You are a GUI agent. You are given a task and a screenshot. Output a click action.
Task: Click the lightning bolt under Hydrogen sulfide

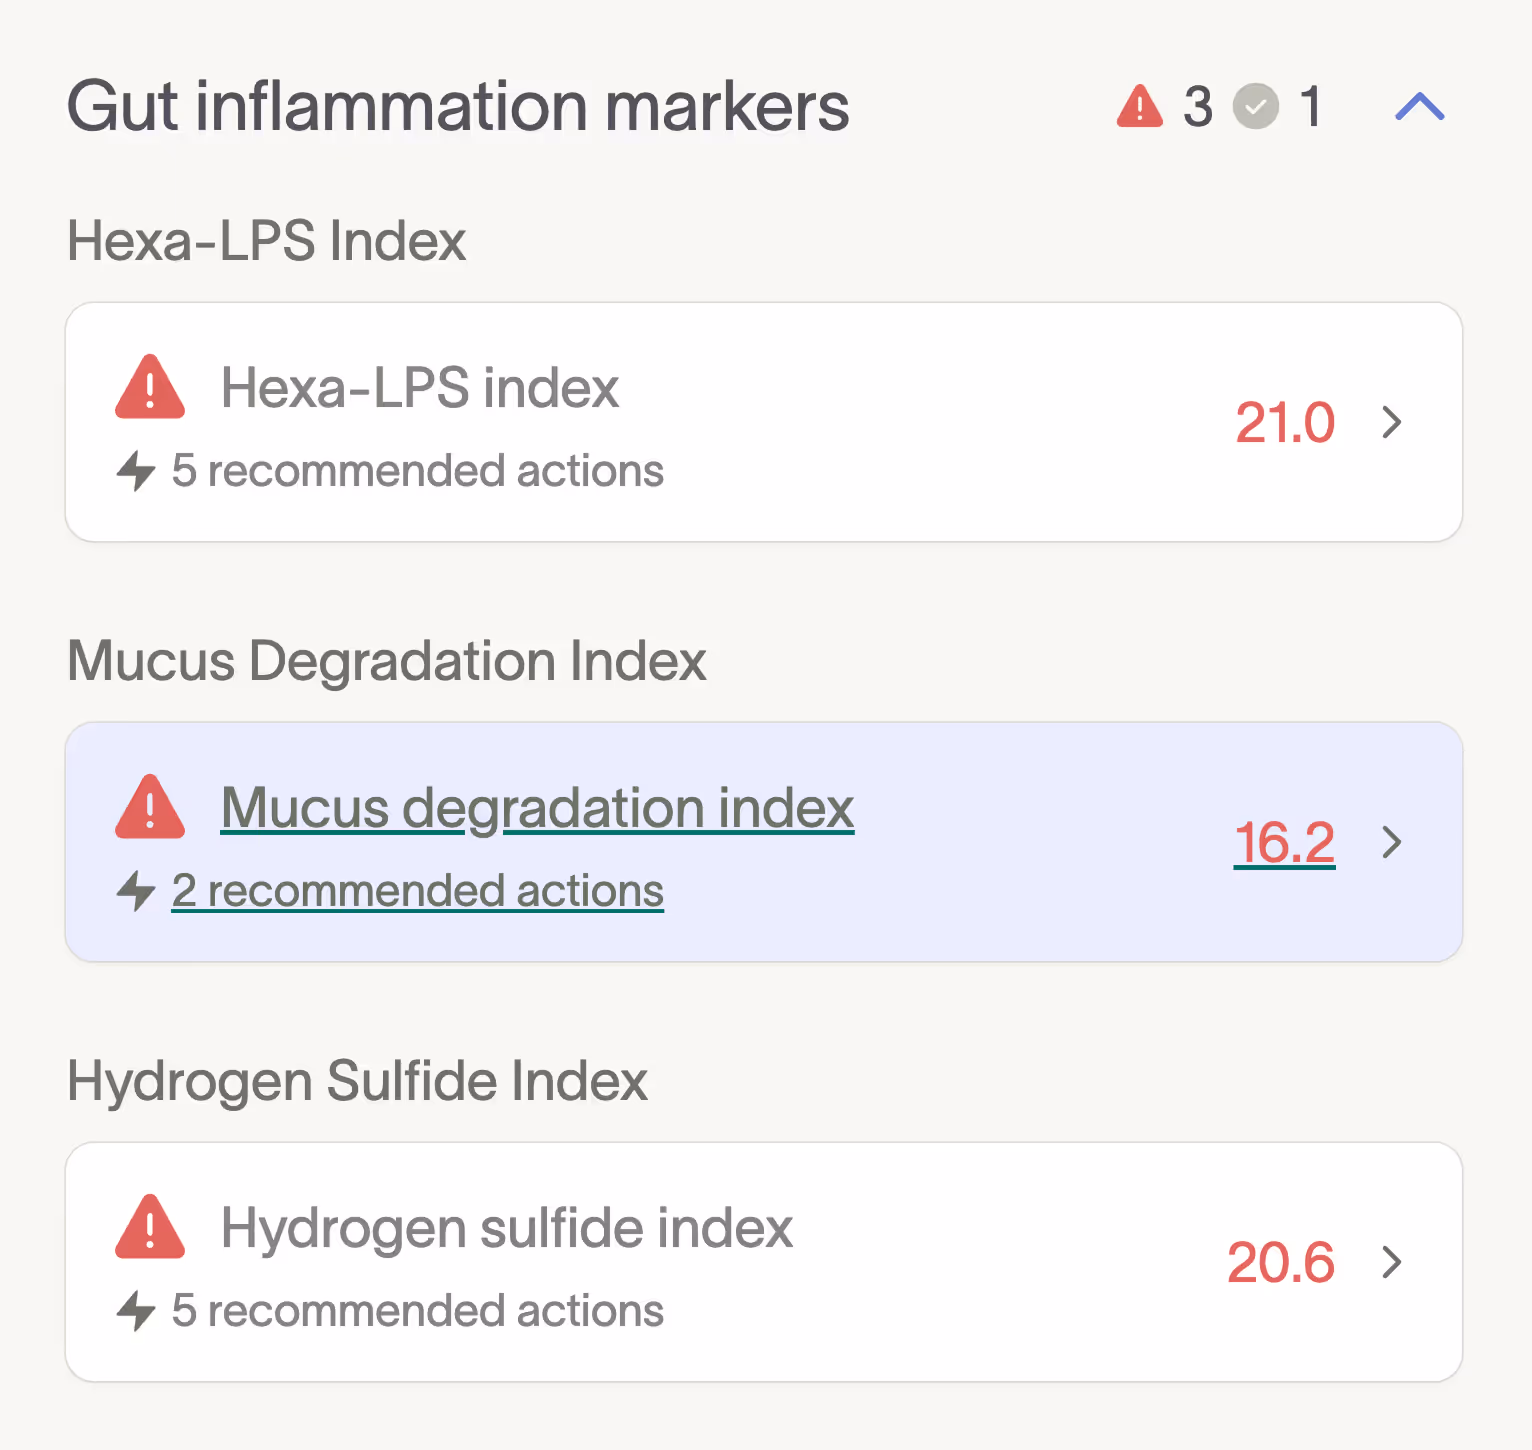pos(136,1311)
